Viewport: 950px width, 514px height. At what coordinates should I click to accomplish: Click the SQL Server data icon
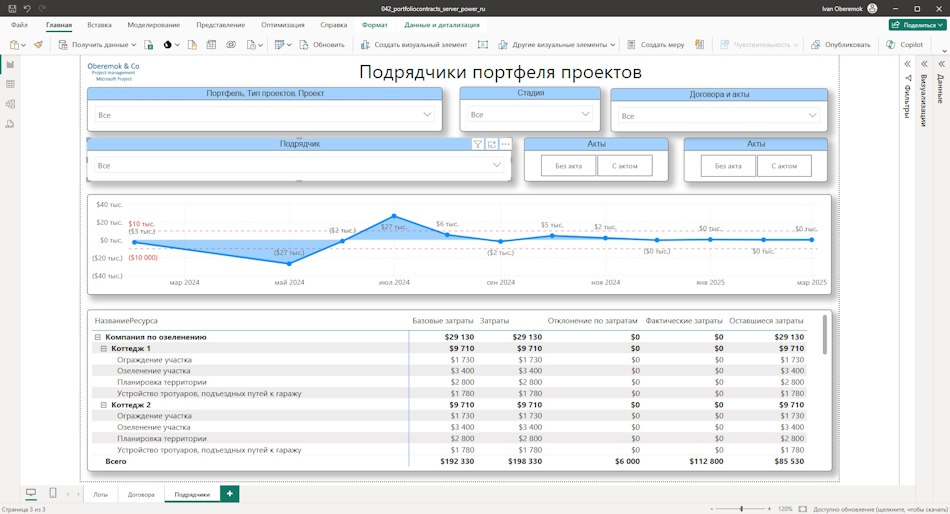192,45
